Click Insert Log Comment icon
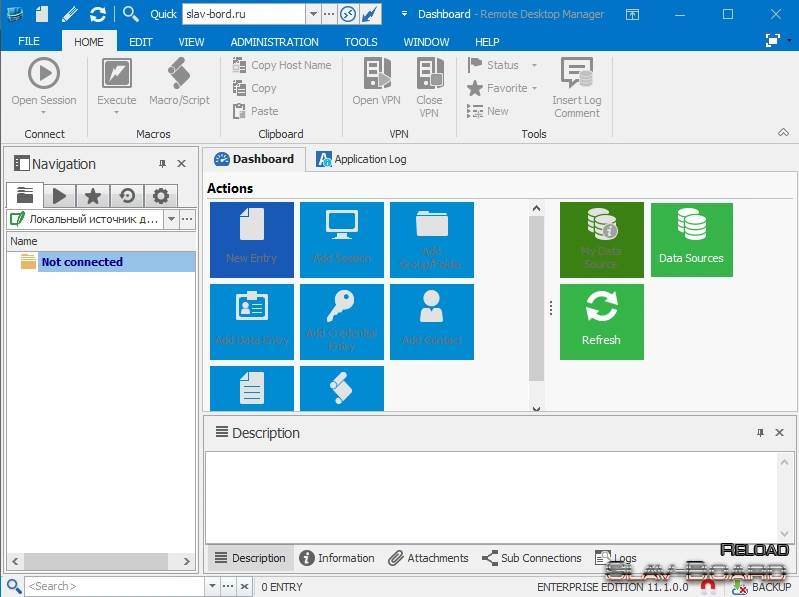The image size is (799, 597). coord(577,73)
